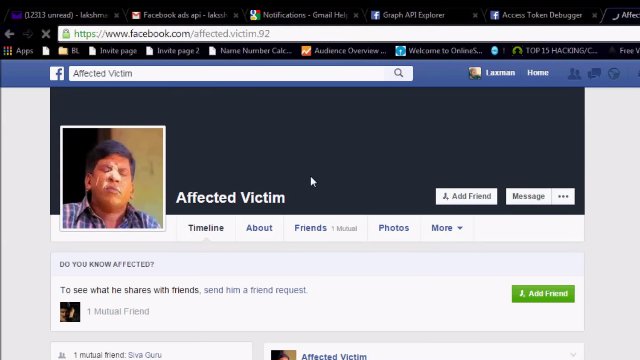The width and height of the screenshot is (640, 360).
Task: Switch to the Facebook ads api Gmail tab
Action: tap(184, 16)
